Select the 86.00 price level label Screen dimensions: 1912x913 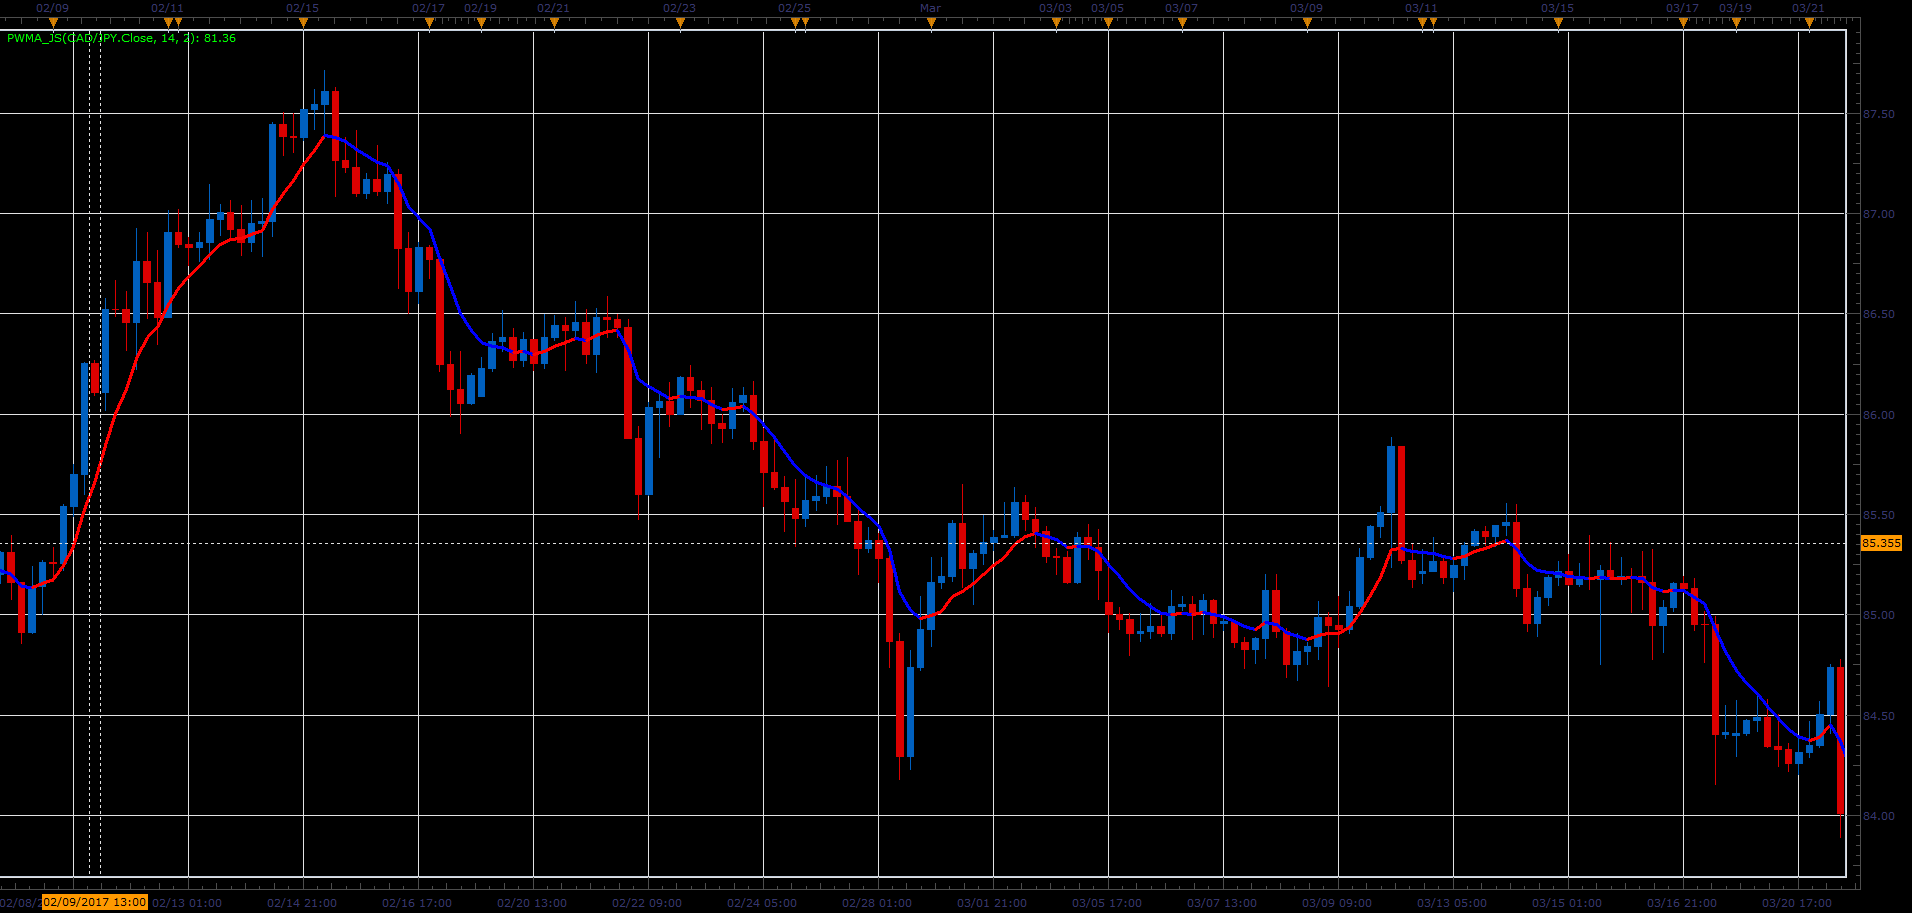(x=1879, y=415)
